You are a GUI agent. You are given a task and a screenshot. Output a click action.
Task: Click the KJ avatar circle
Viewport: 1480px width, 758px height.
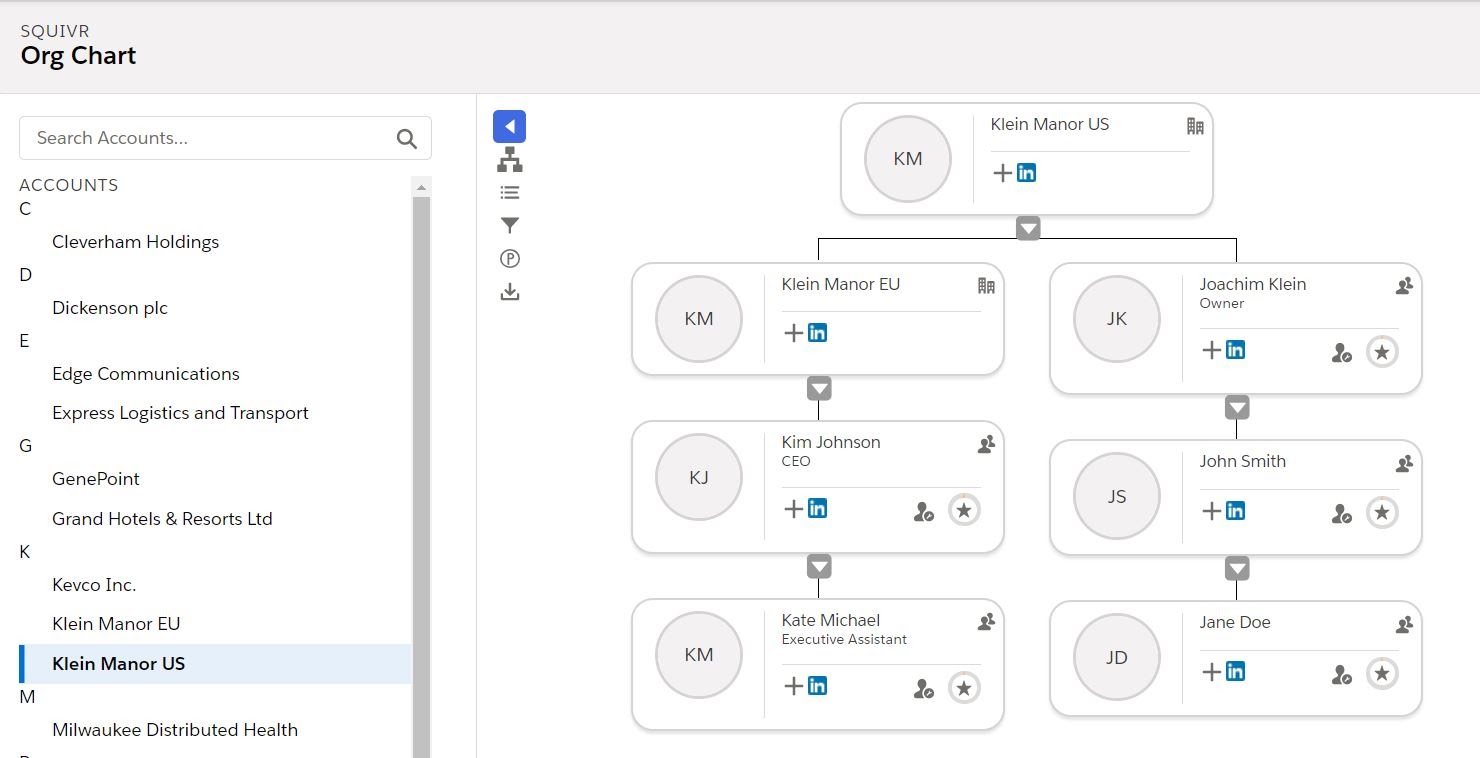699,477
